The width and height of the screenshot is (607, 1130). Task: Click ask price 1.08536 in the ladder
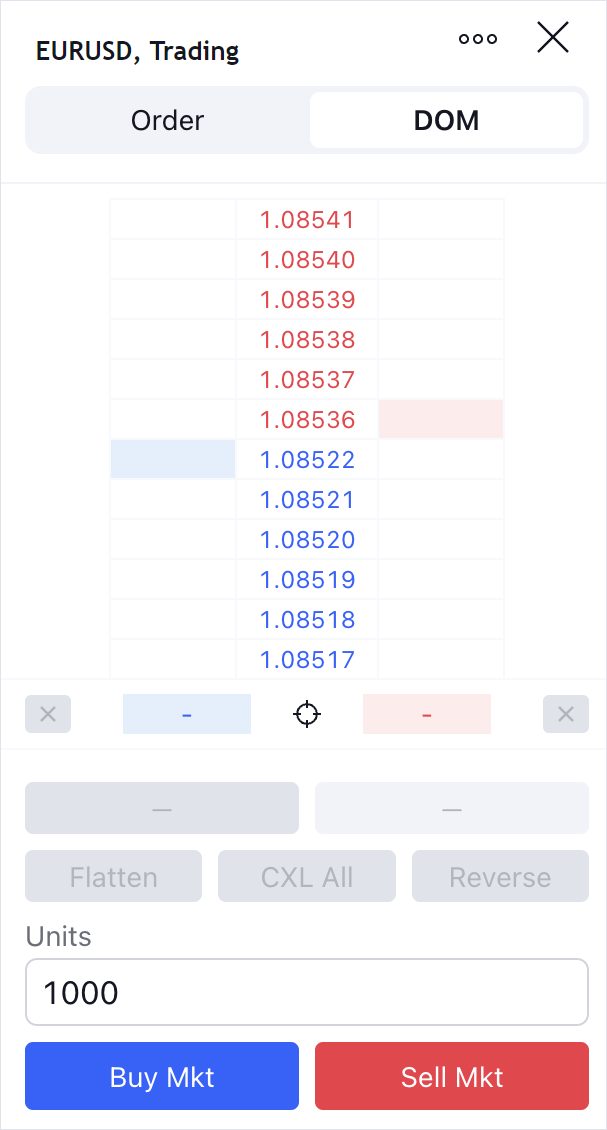[x=307, y=420]
